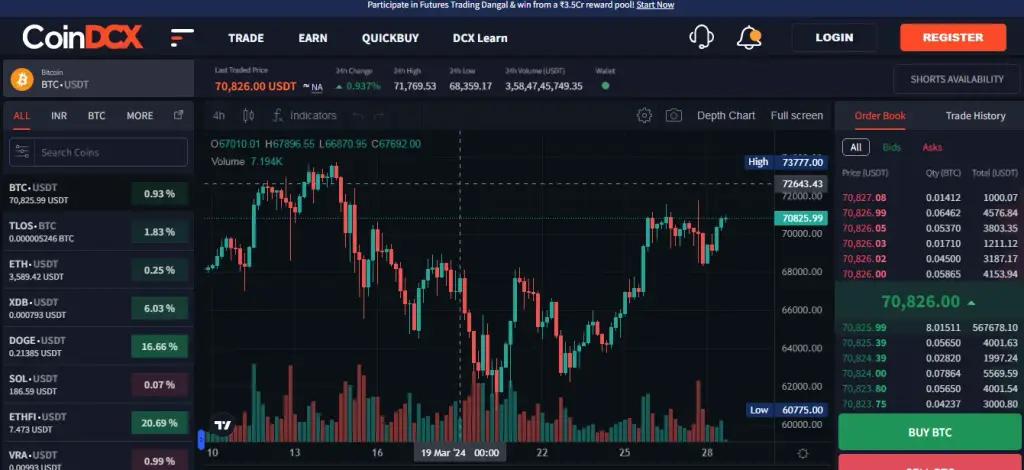Expand the MORE markets tab

(x=140, y=116)
